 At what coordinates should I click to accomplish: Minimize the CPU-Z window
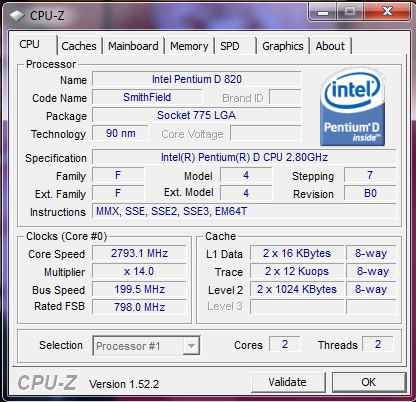click(x=323, y=12)
